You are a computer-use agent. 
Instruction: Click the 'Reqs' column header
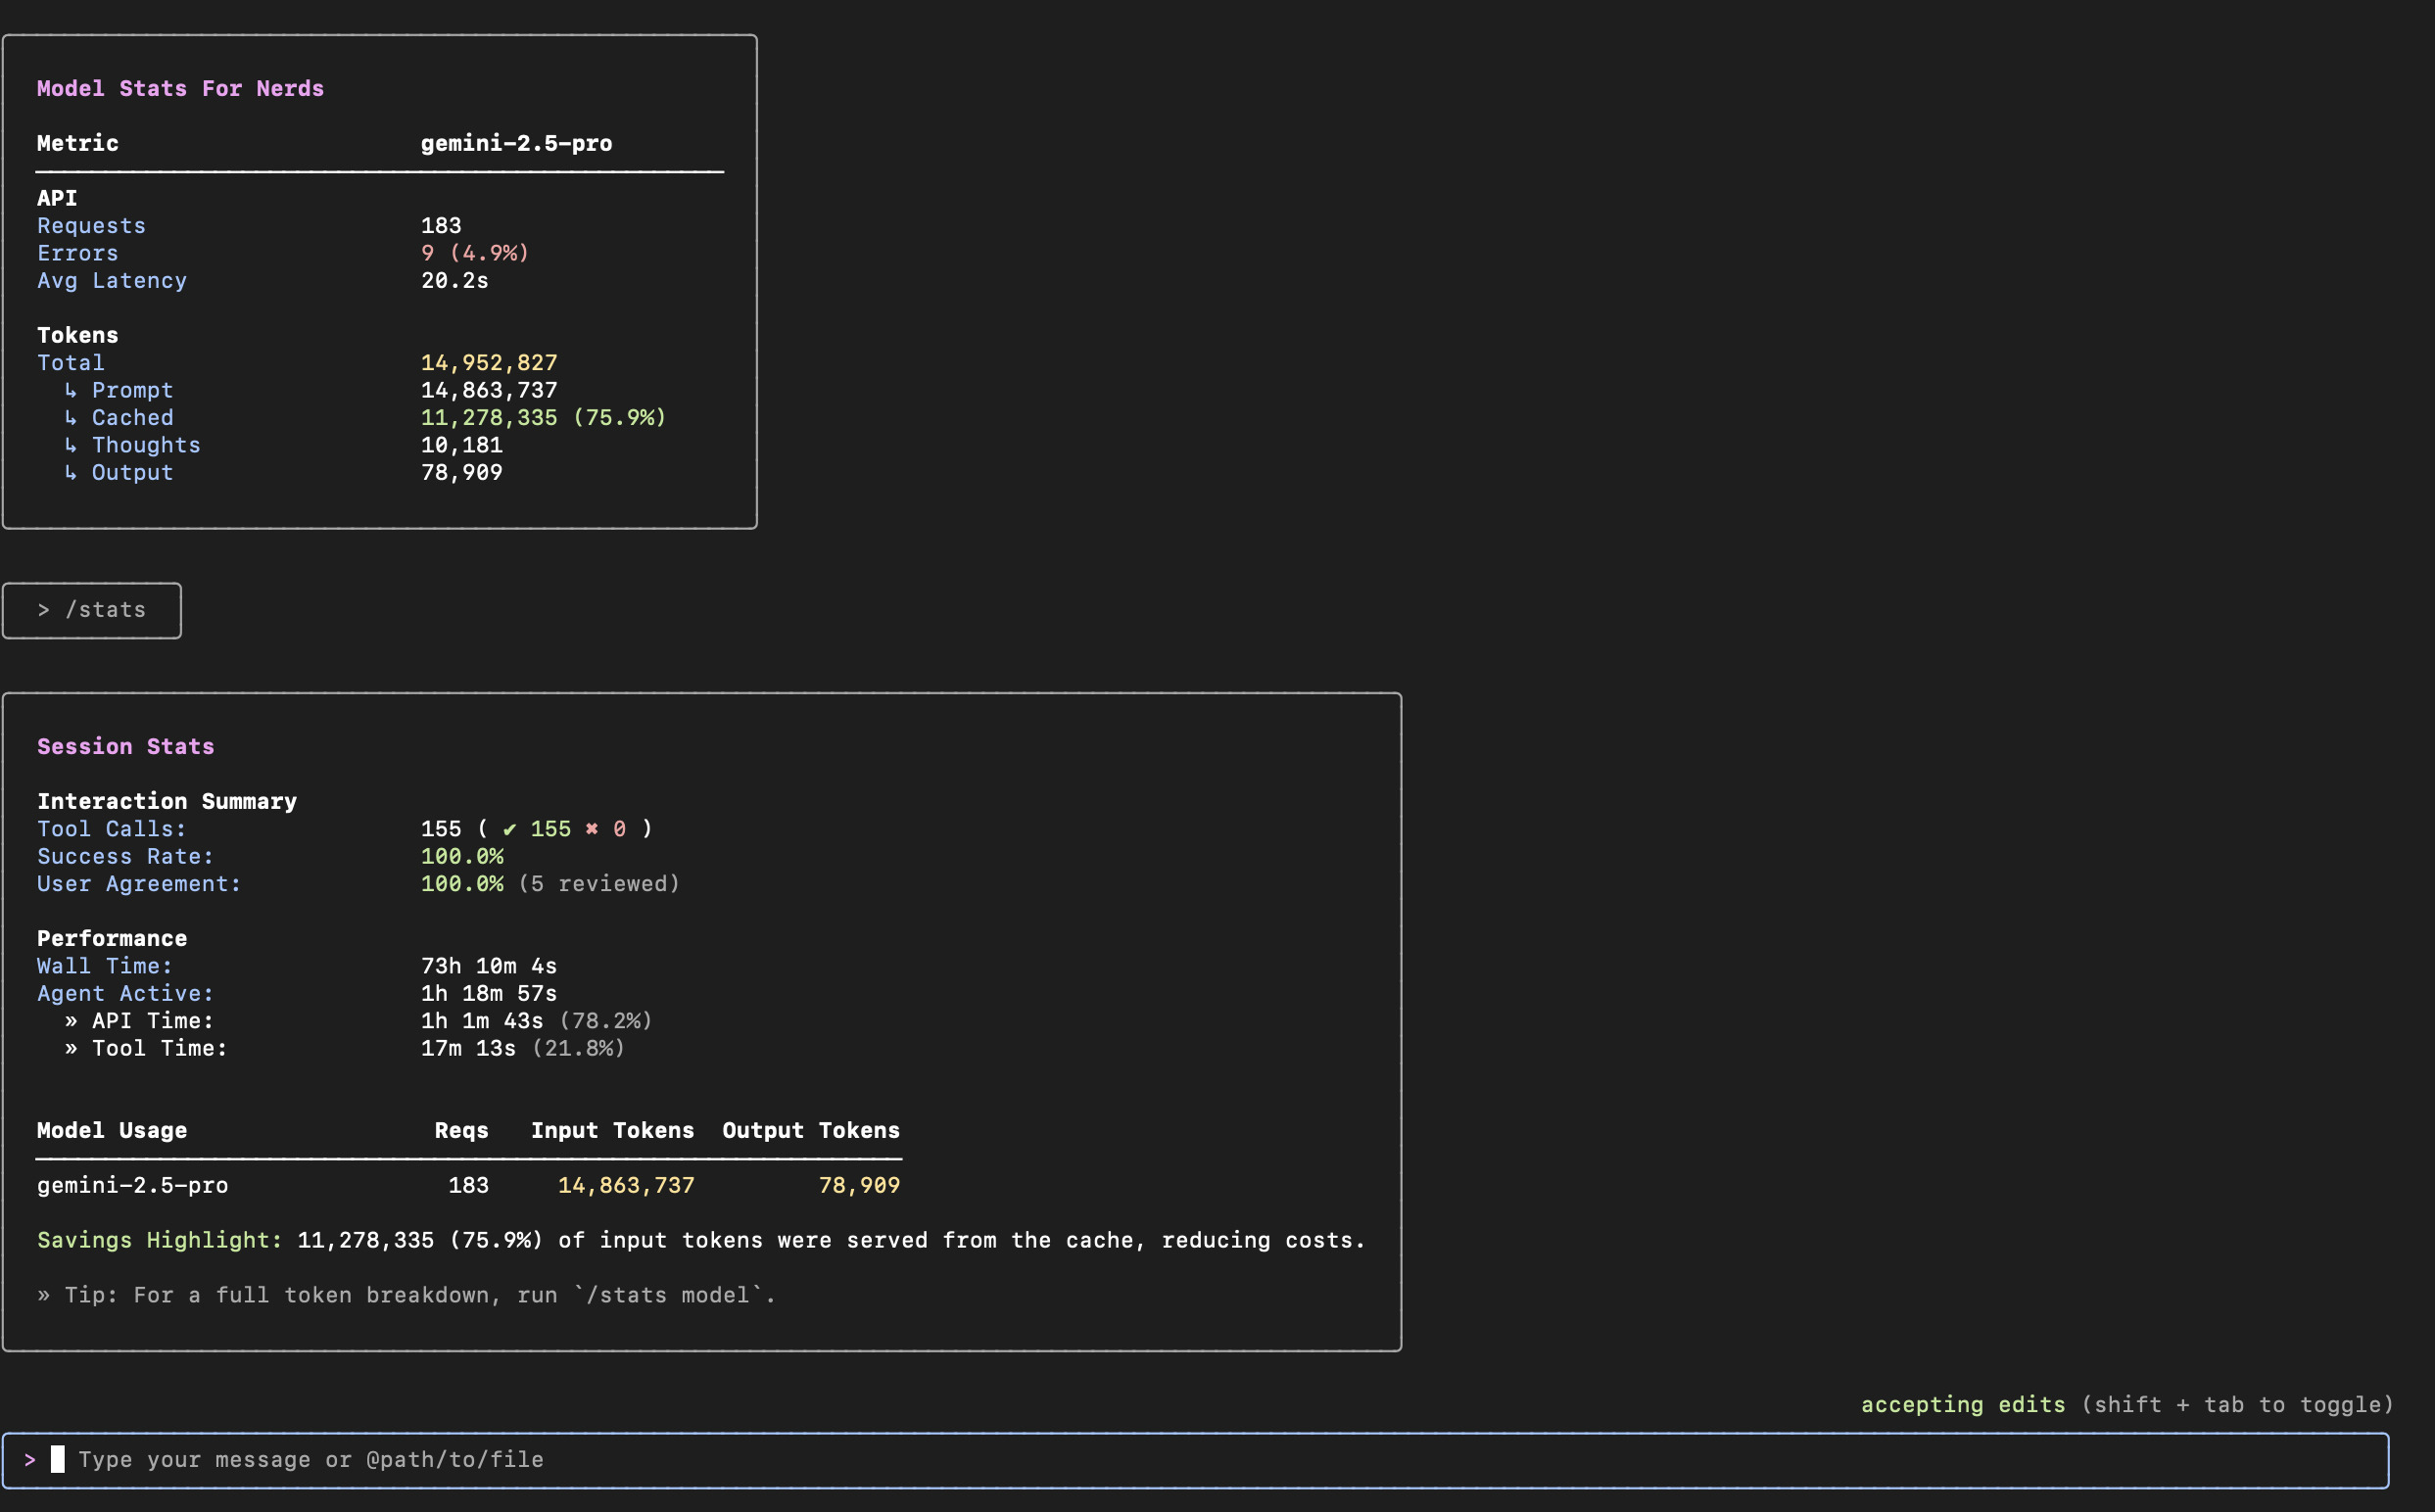tap(462, 1131)
